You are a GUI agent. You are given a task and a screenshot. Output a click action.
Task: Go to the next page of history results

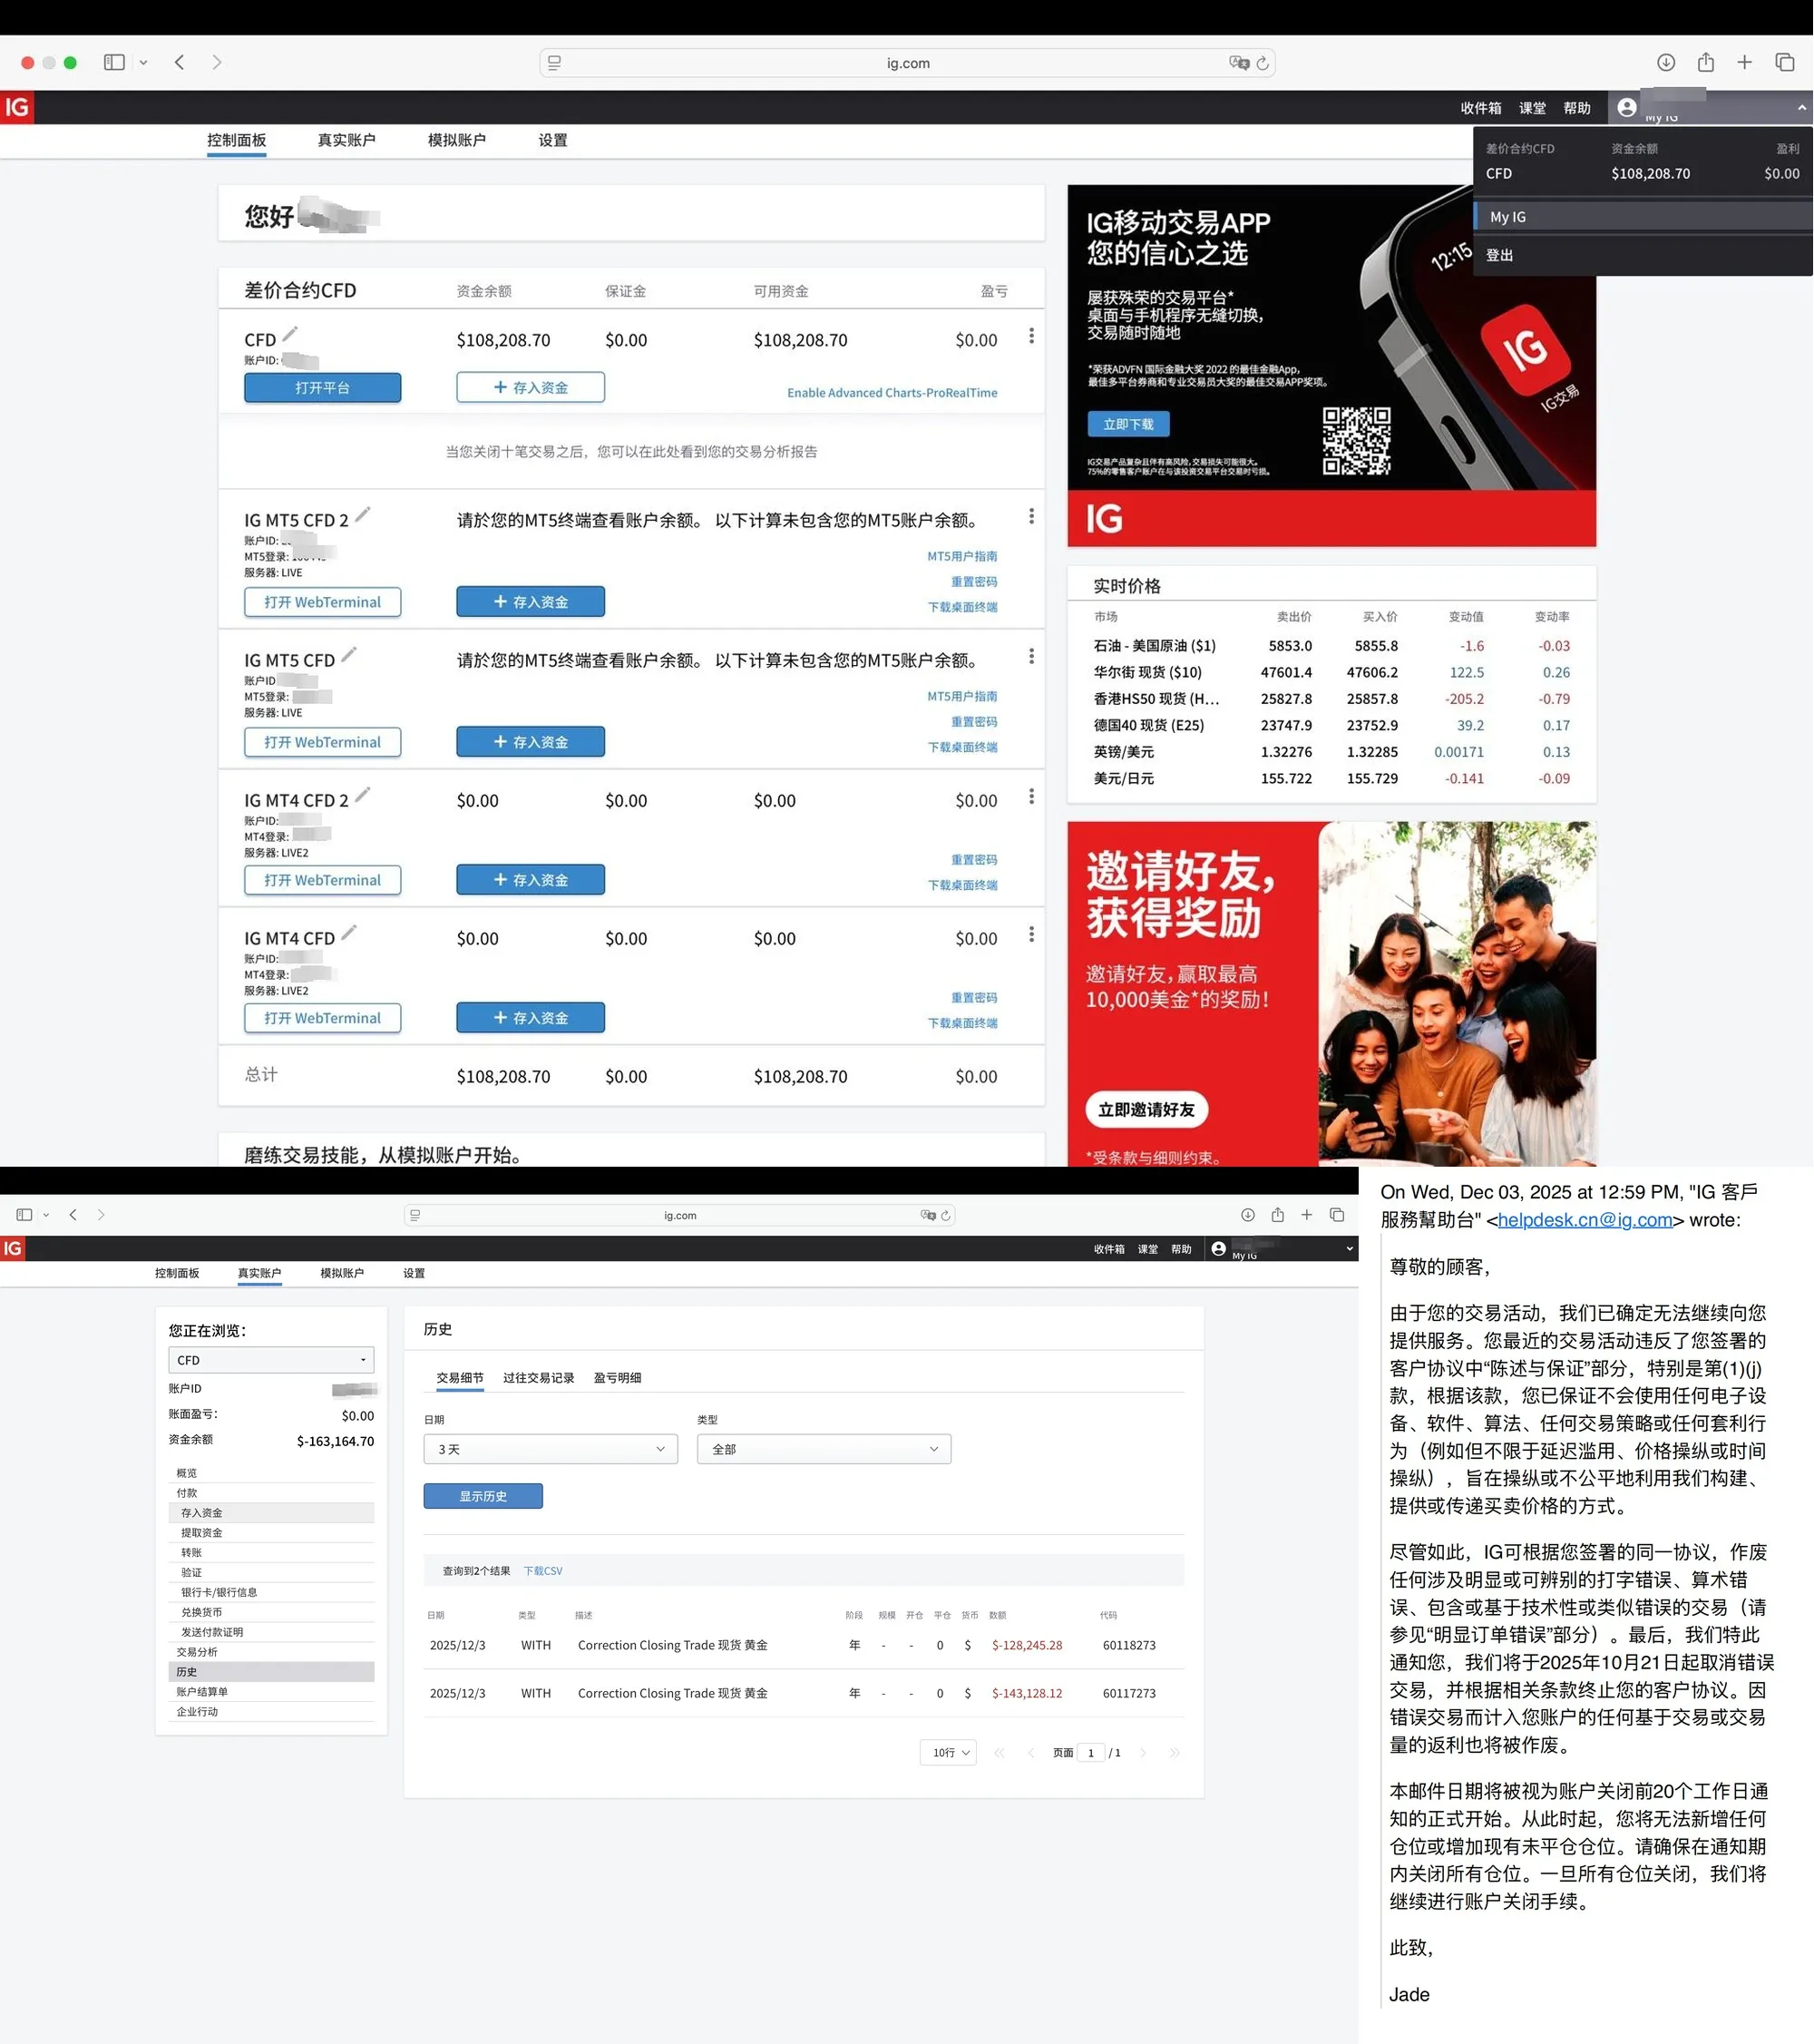1143,1752
